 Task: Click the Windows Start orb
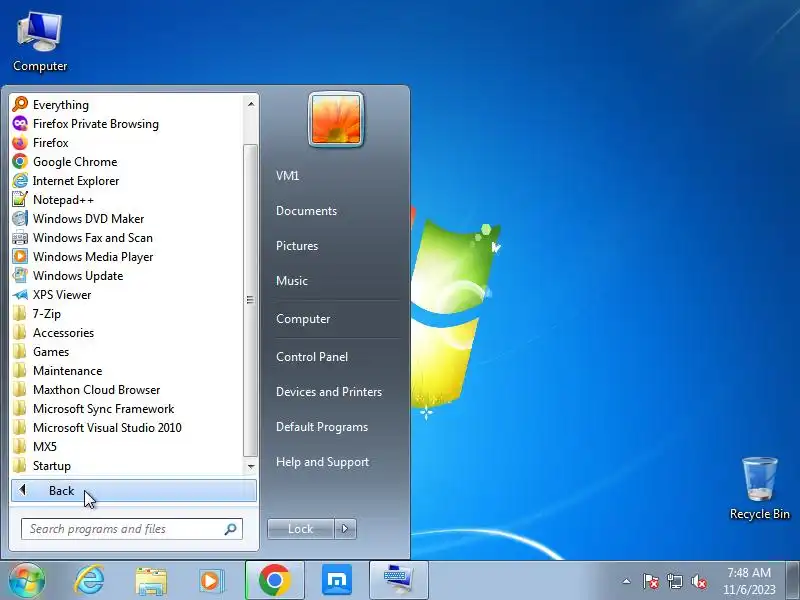(x=27, y=580)
